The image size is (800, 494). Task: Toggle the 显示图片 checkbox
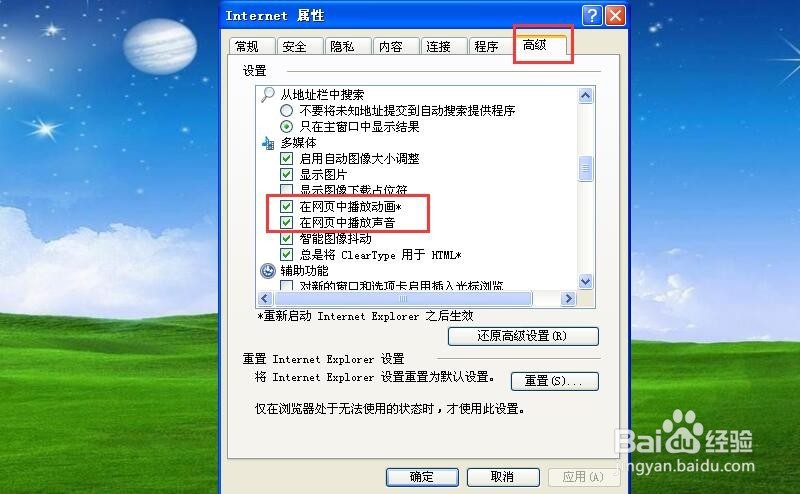(286, 175)
